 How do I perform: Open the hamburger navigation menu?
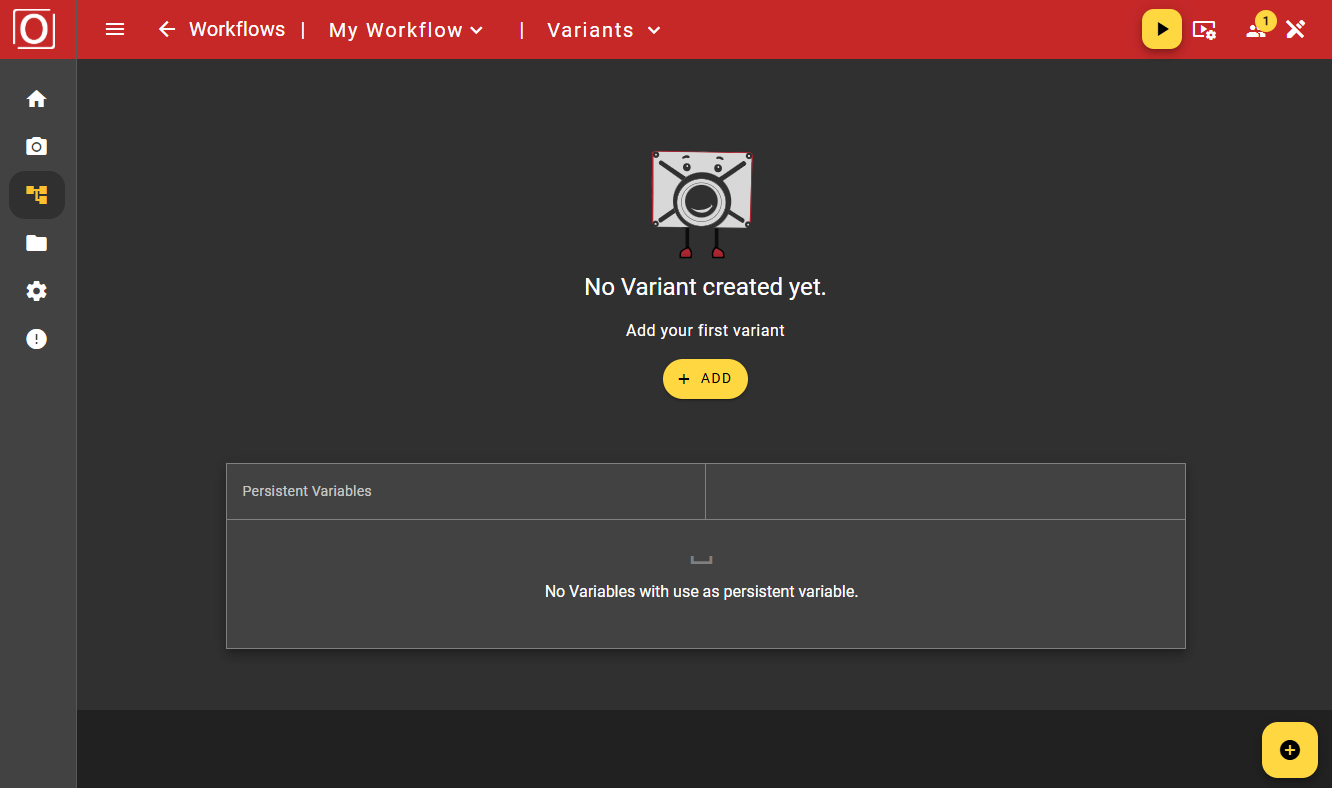coord(115,29)
